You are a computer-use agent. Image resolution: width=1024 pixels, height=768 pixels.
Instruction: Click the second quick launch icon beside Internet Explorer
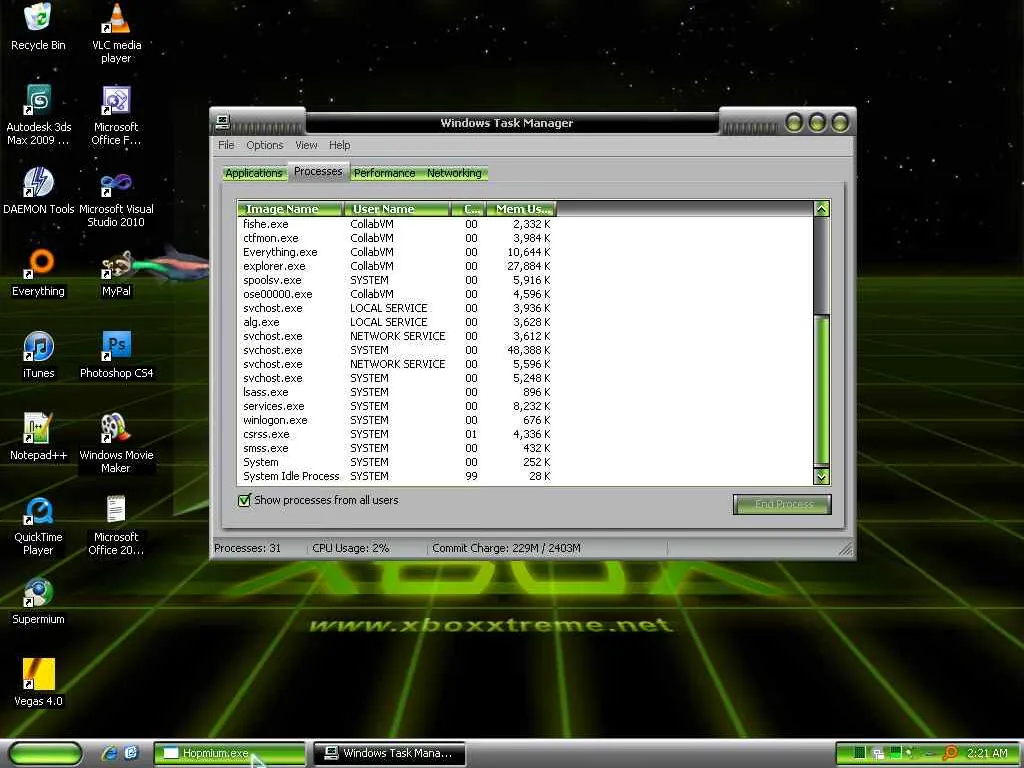131,753
